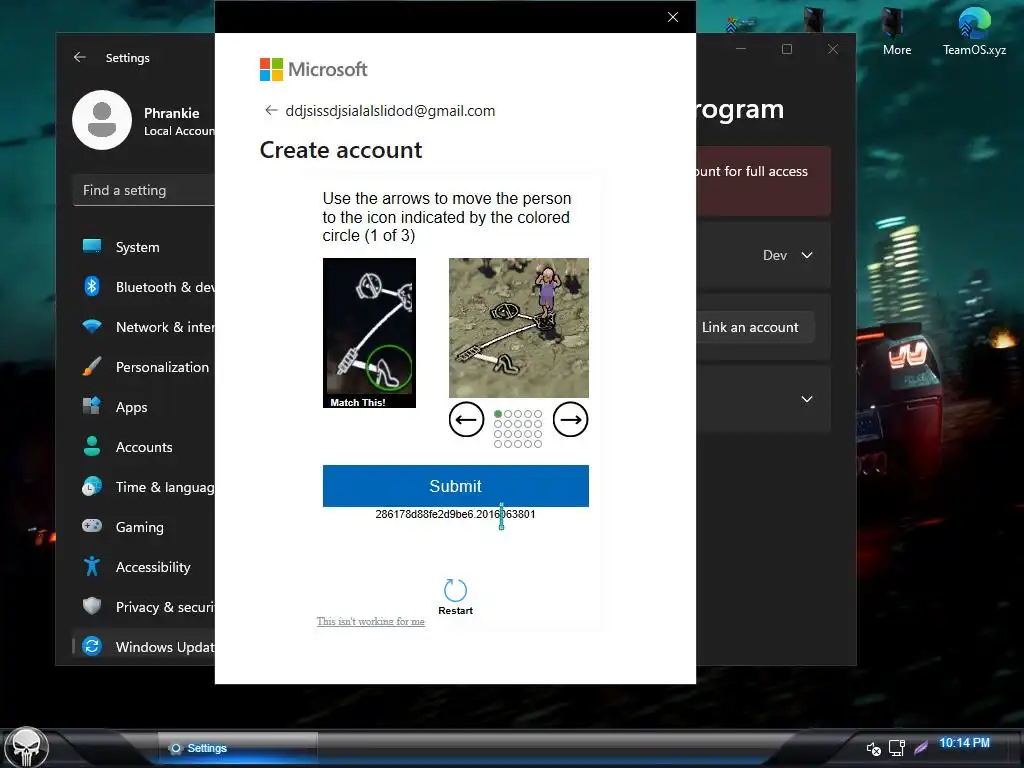This screenshot has height=768, width=1024.
Task: Open 'This isn't working for me' link
Action: [370, 621]
